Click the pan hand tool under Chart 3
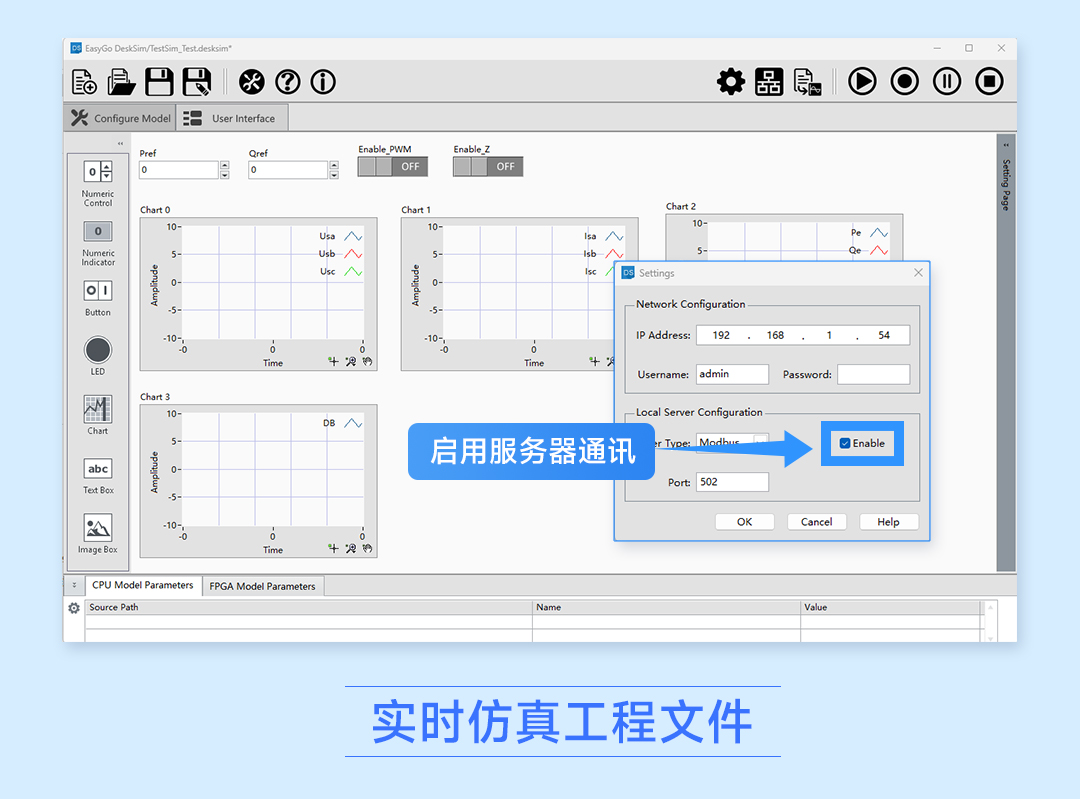The height and width of the screenshot is (799, 1080). (367, 548)
